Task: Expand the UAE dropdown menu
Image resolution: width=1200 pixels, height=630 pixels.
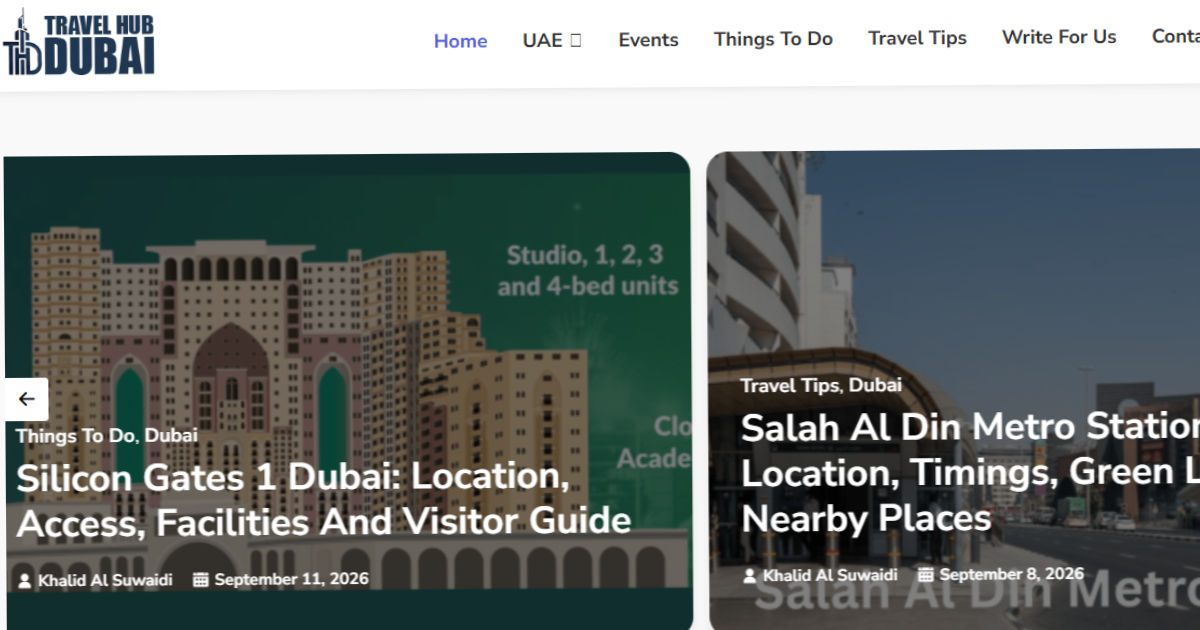Action: (x=552, y=40)
